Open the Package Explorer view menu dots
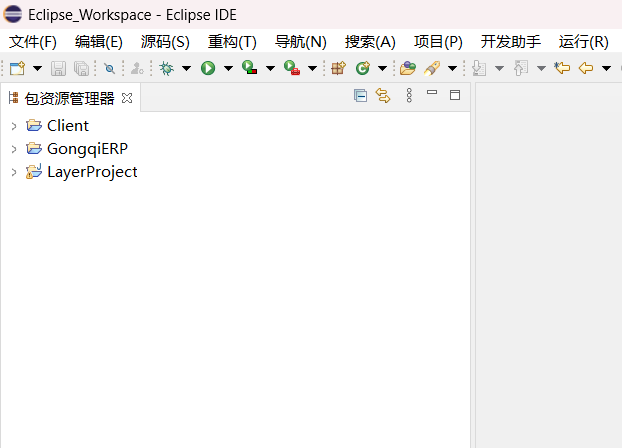 pyautogui.click(x=409, y=95)
